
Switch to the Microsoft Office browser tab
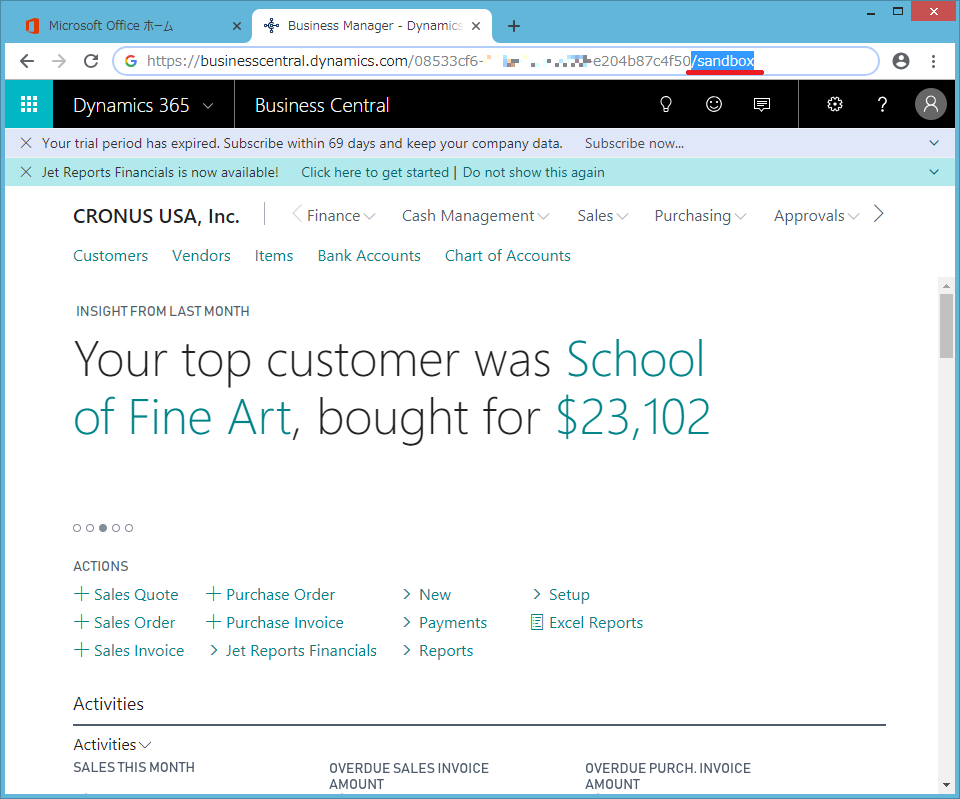(x=129, y=26)
